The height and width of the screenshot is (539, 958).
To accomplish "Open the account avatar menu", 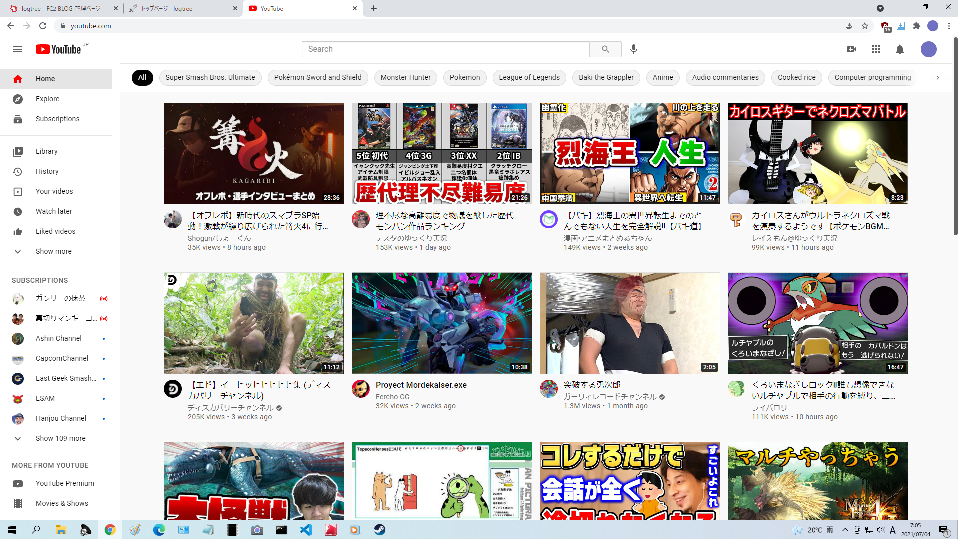I will coord(929,49).
